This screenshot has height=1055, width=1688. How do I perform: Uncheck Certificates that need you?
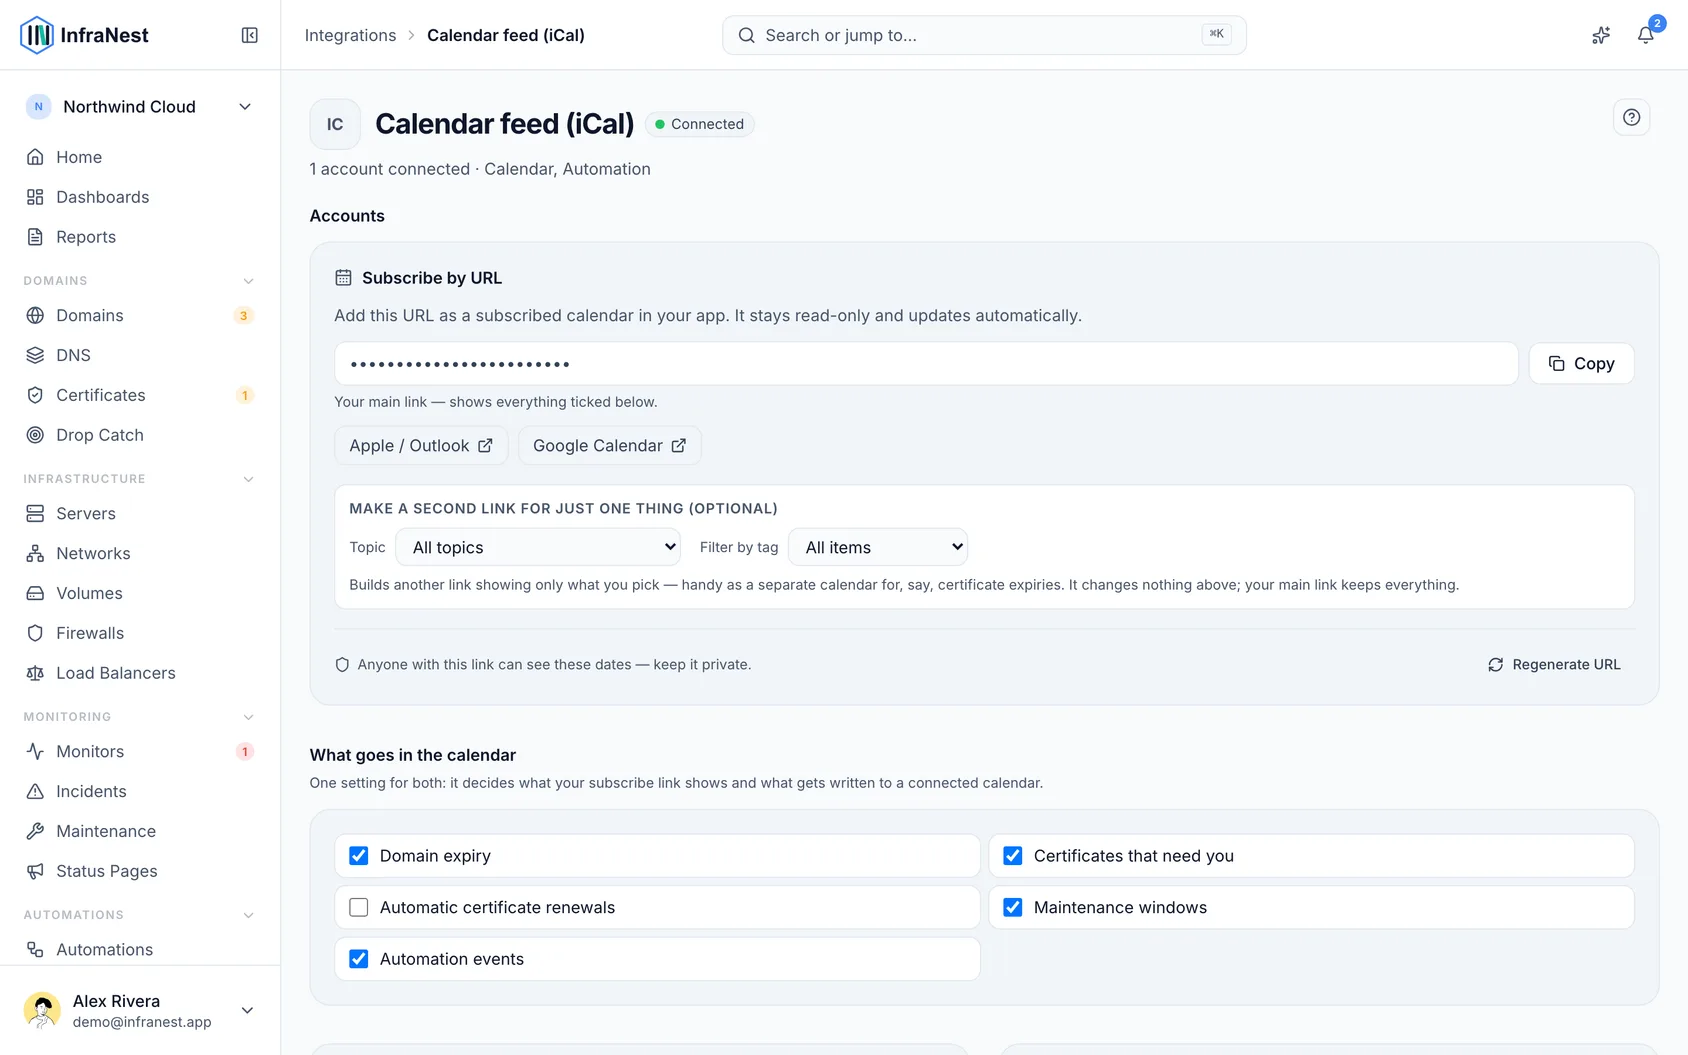tap(1012, 856)
